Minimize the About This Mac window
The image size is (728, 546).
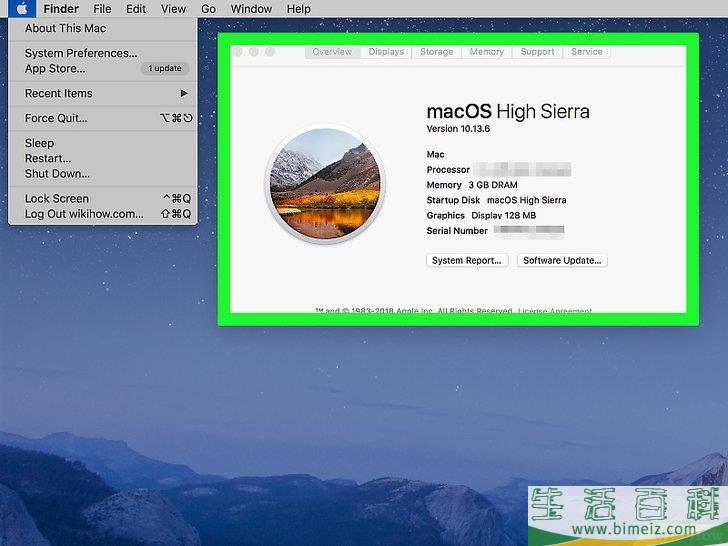254,52
